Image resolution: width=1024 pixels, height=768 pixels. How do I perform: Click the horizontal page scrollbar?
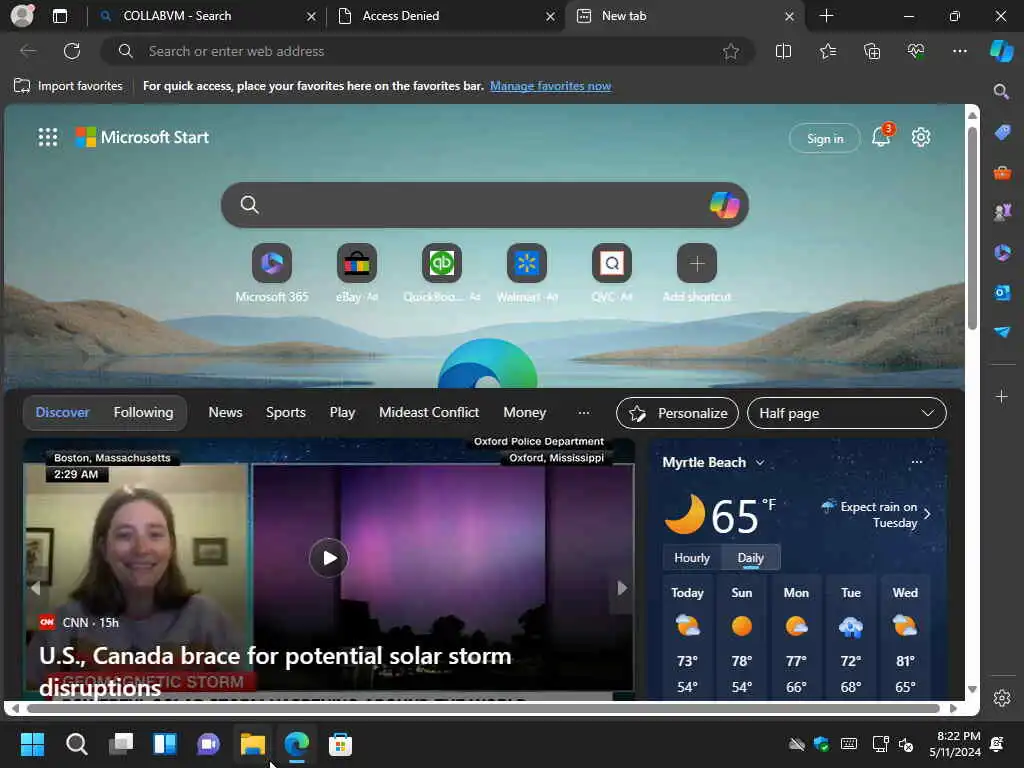tap(483, 709)
